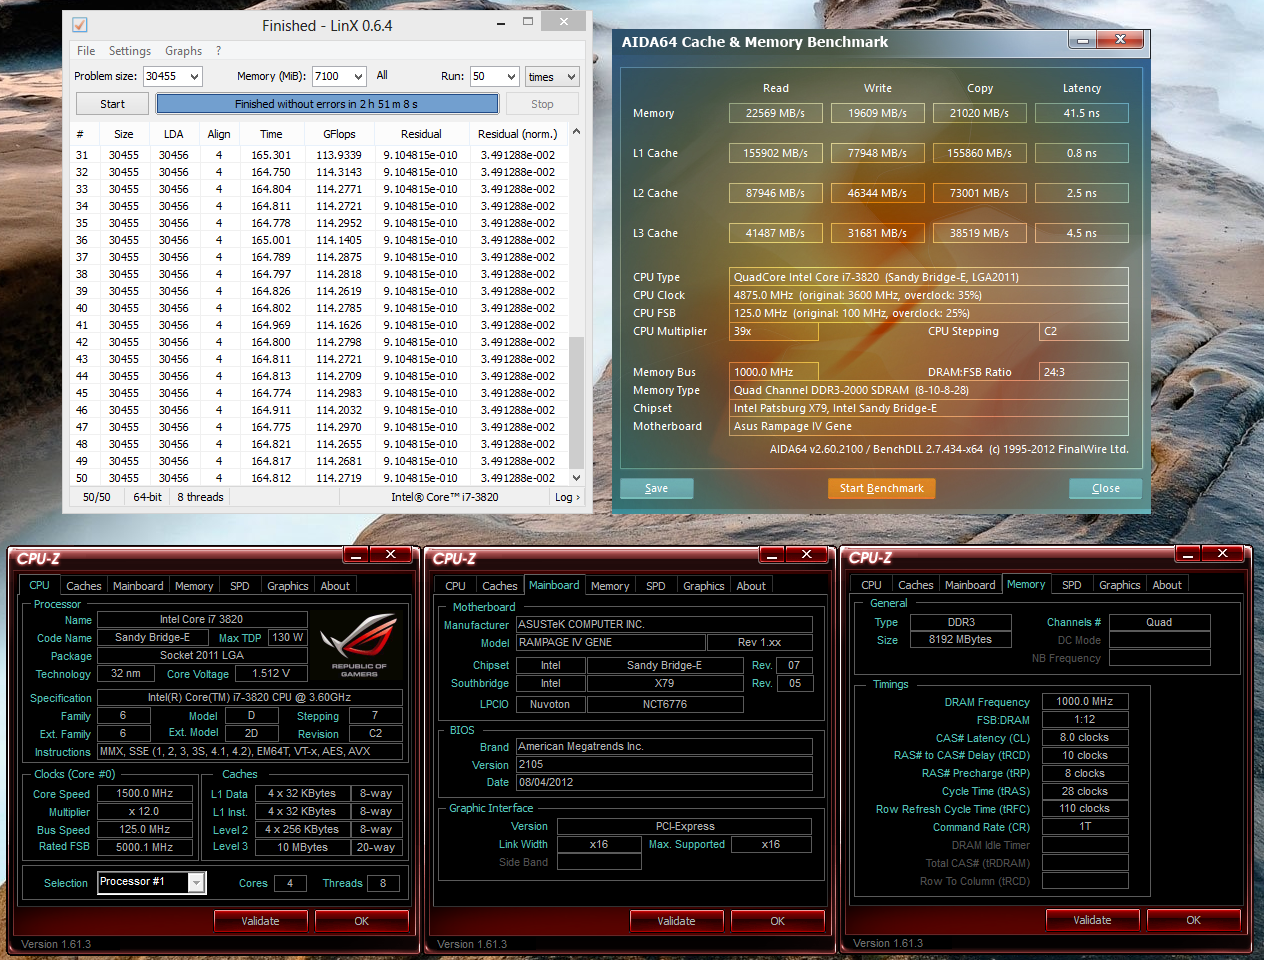Image resolution: width=1264 pixels, height=960 pixels.
Task: Click the Stop button in LinX
Action: pos(542,104)
